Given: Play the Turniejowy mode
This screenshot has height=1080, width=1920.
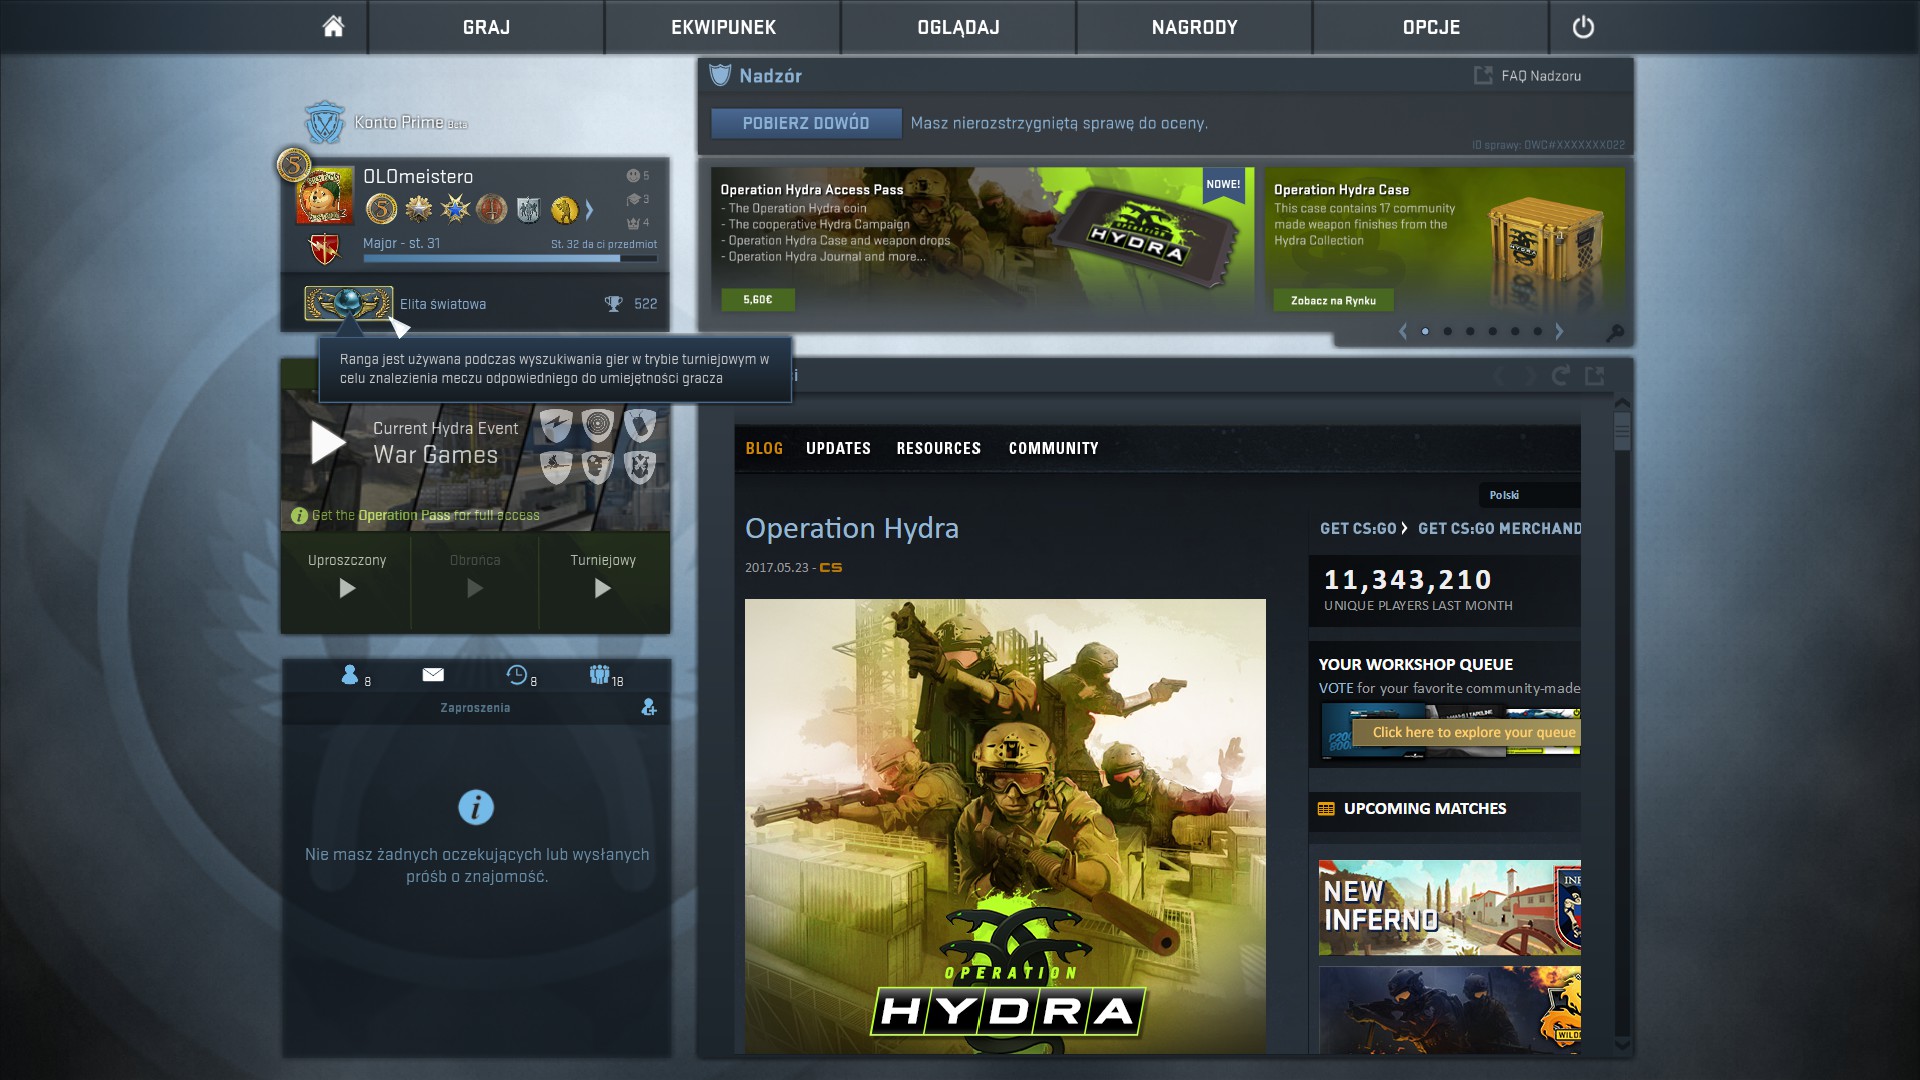Looking at the screenshot, I should coord(603,588).
